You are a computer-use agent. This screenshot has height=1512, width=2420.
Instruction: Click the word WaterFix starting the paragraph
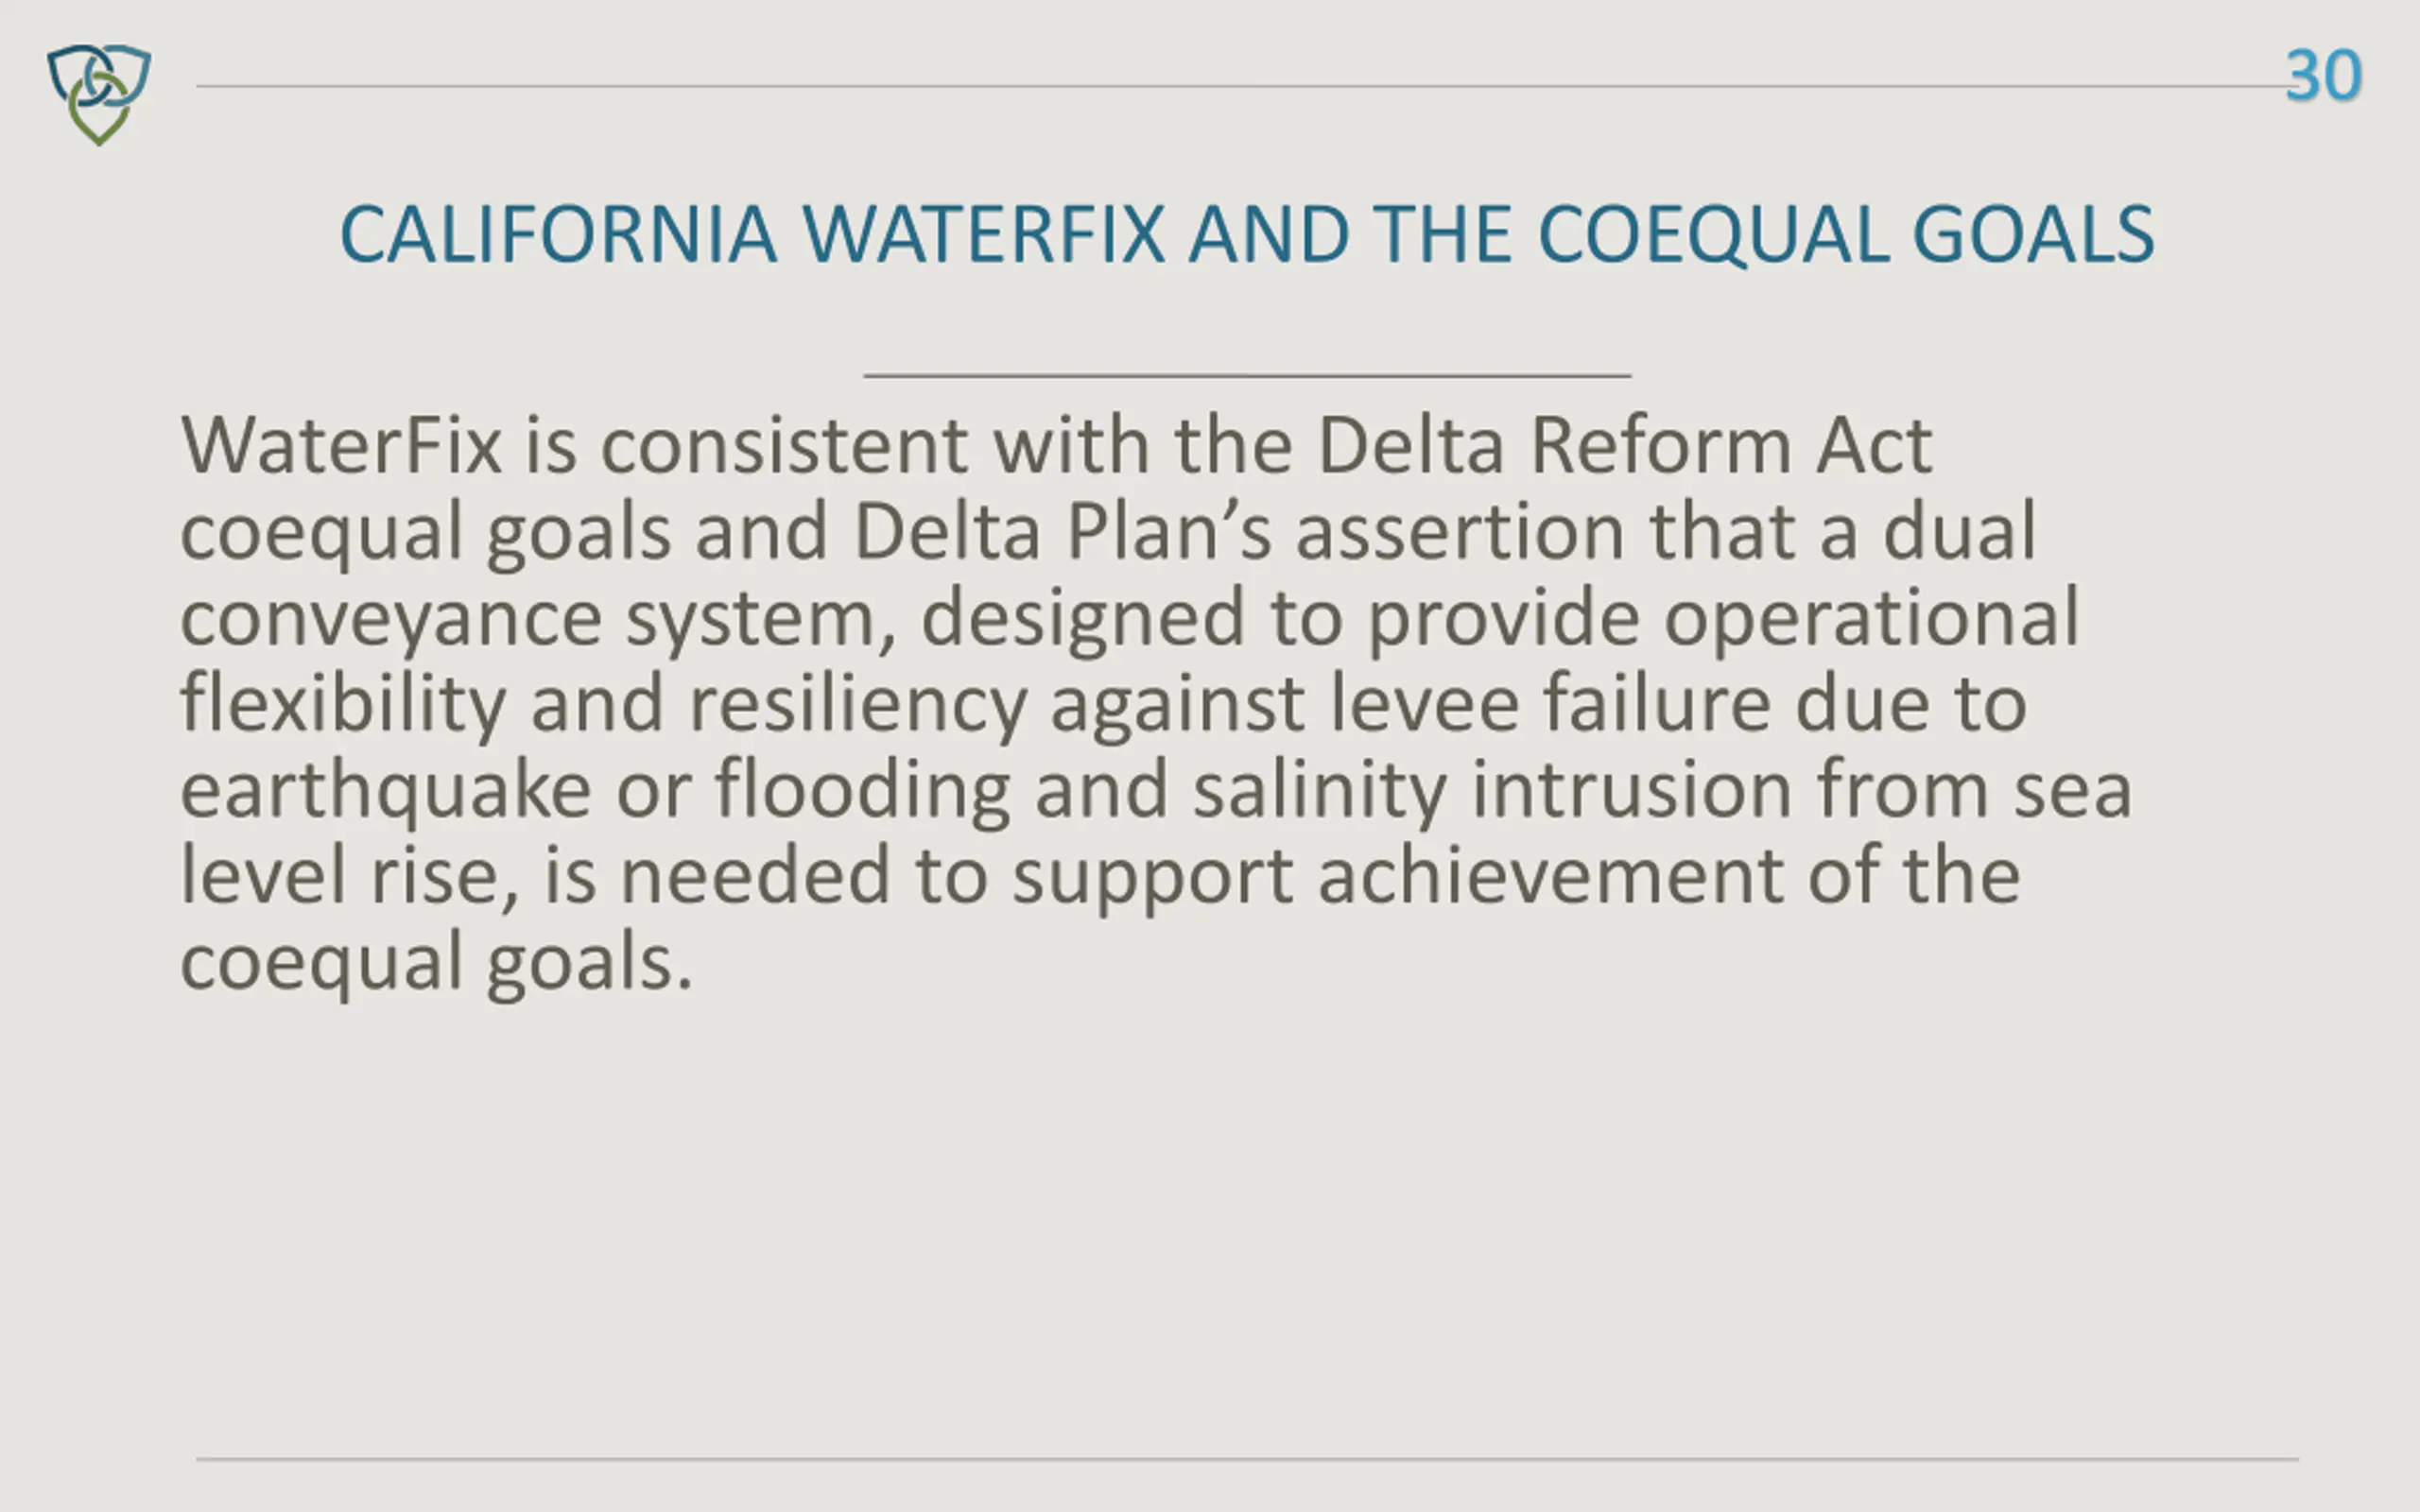[341, 445]
